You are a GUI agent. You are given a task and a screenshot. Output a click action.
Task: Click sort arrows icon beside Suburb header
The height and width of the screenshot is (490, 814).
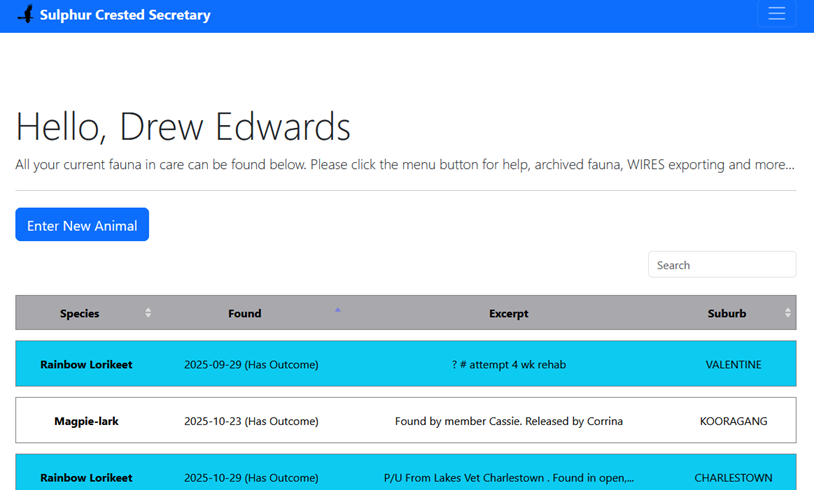[788, 313]
